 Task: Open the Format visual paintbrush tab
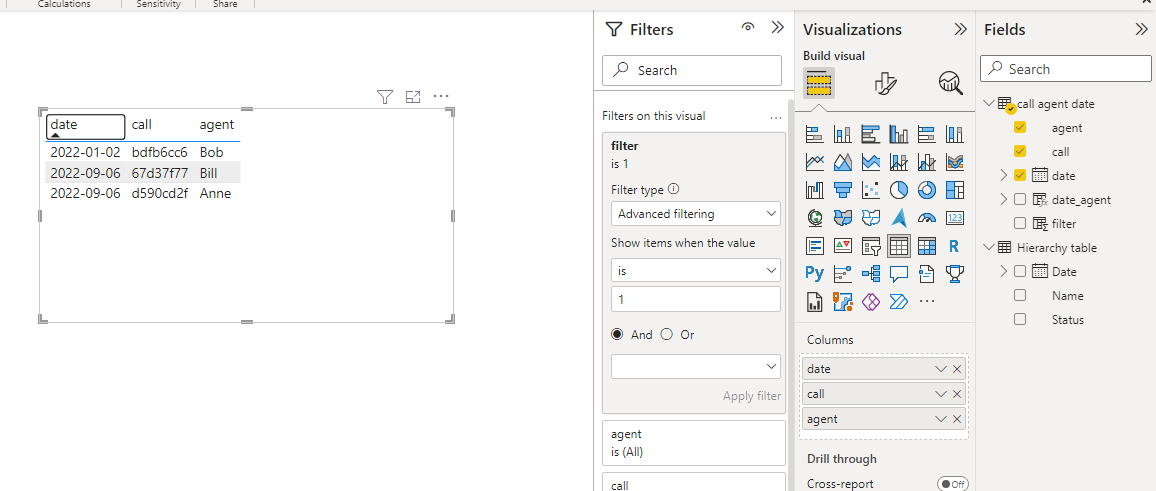point(884,83)
